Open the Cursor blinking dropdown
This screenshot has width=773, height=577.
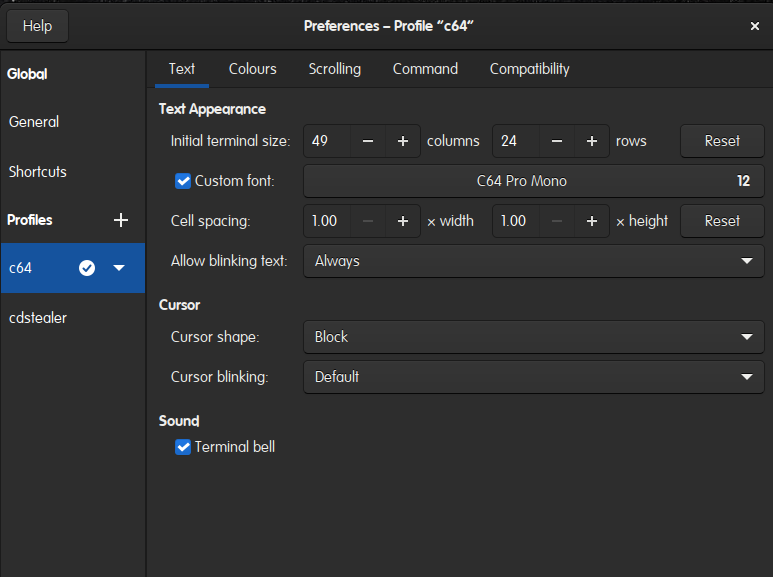tap(533, 377)
